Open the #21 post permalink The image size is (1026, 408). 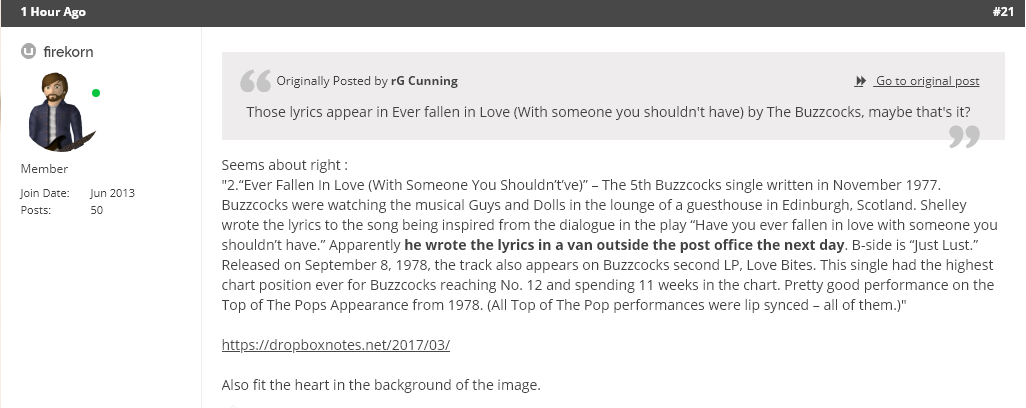1002,12
